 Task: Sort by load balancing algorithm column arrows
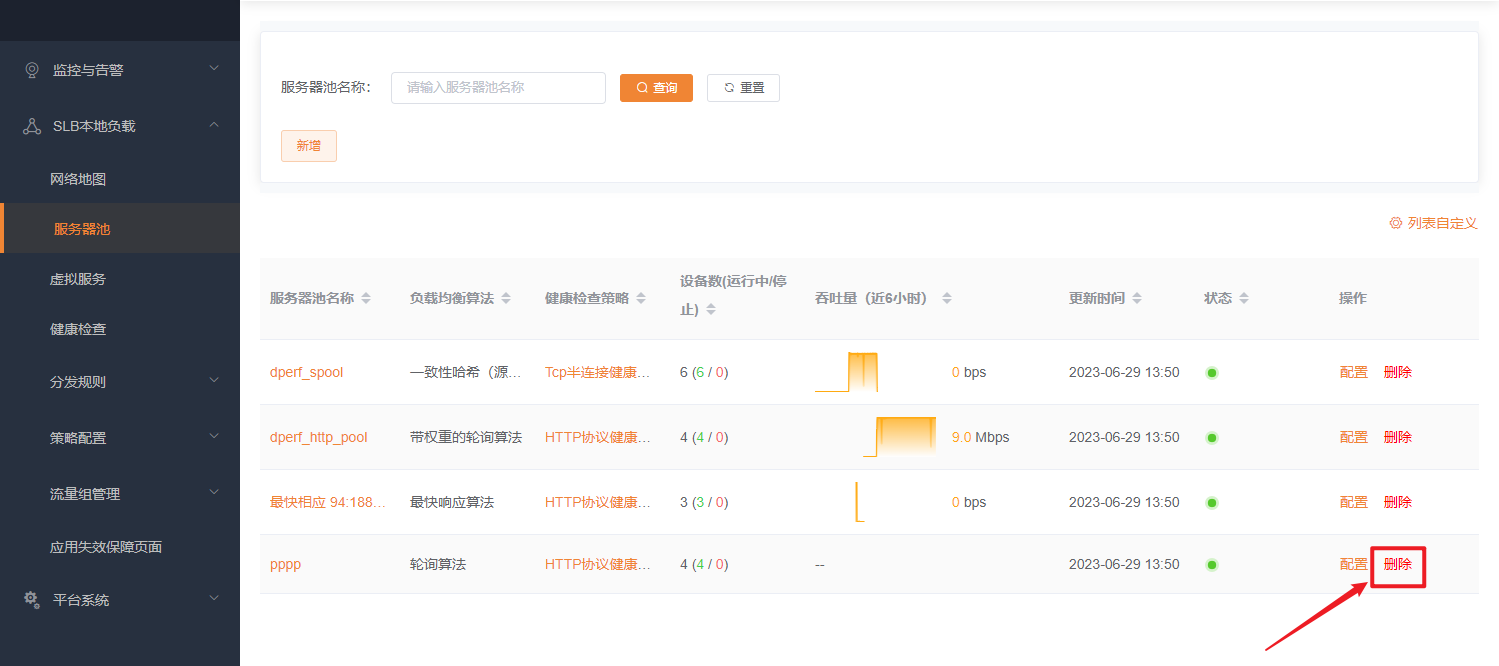click(x=506, y=299)
